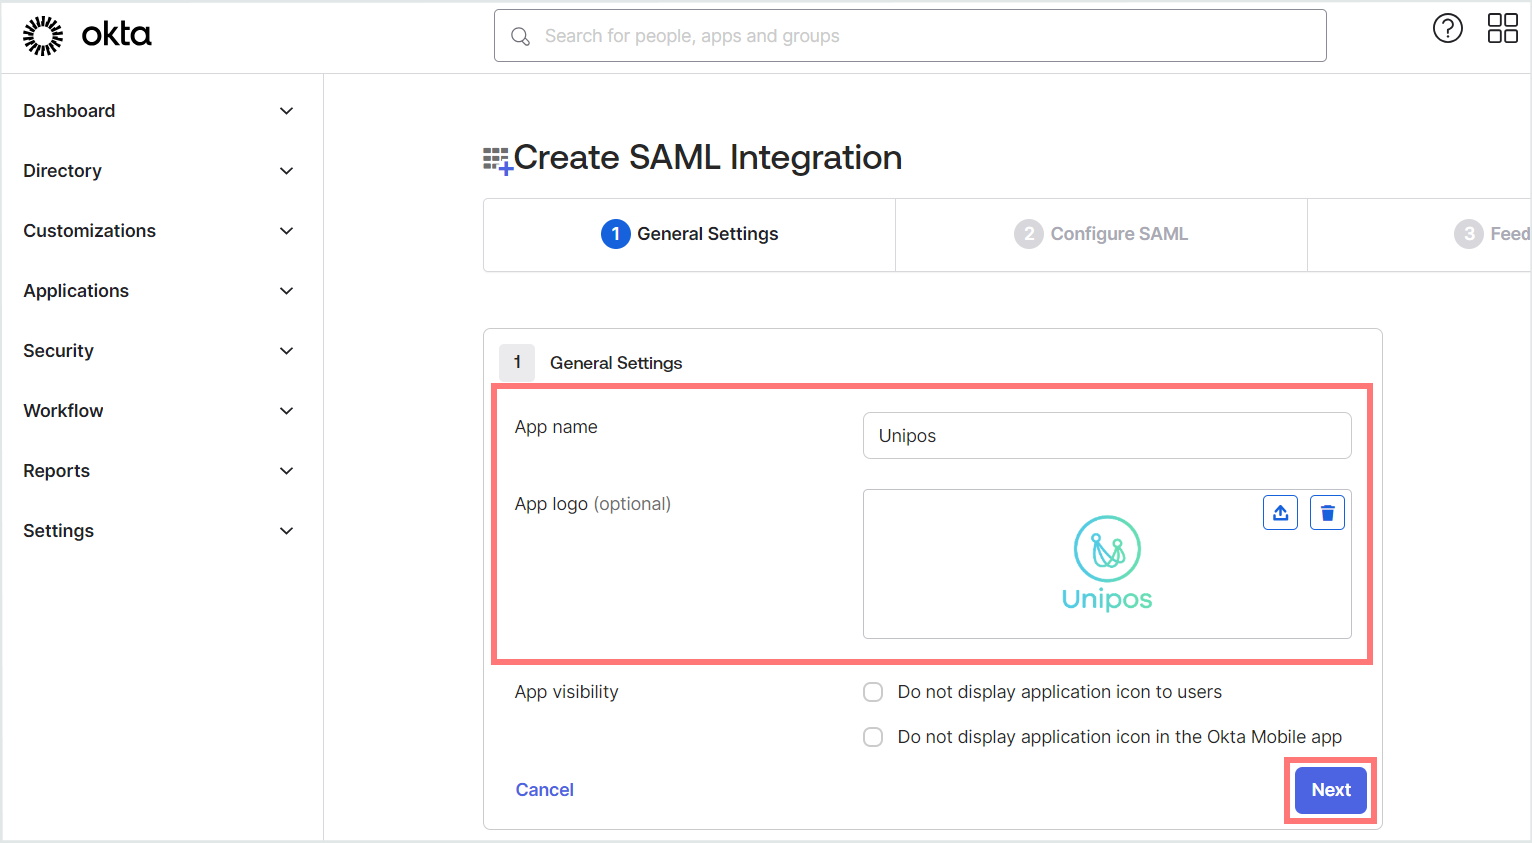
Task: Select the General Settings step tab
Action: click(689, 234)
